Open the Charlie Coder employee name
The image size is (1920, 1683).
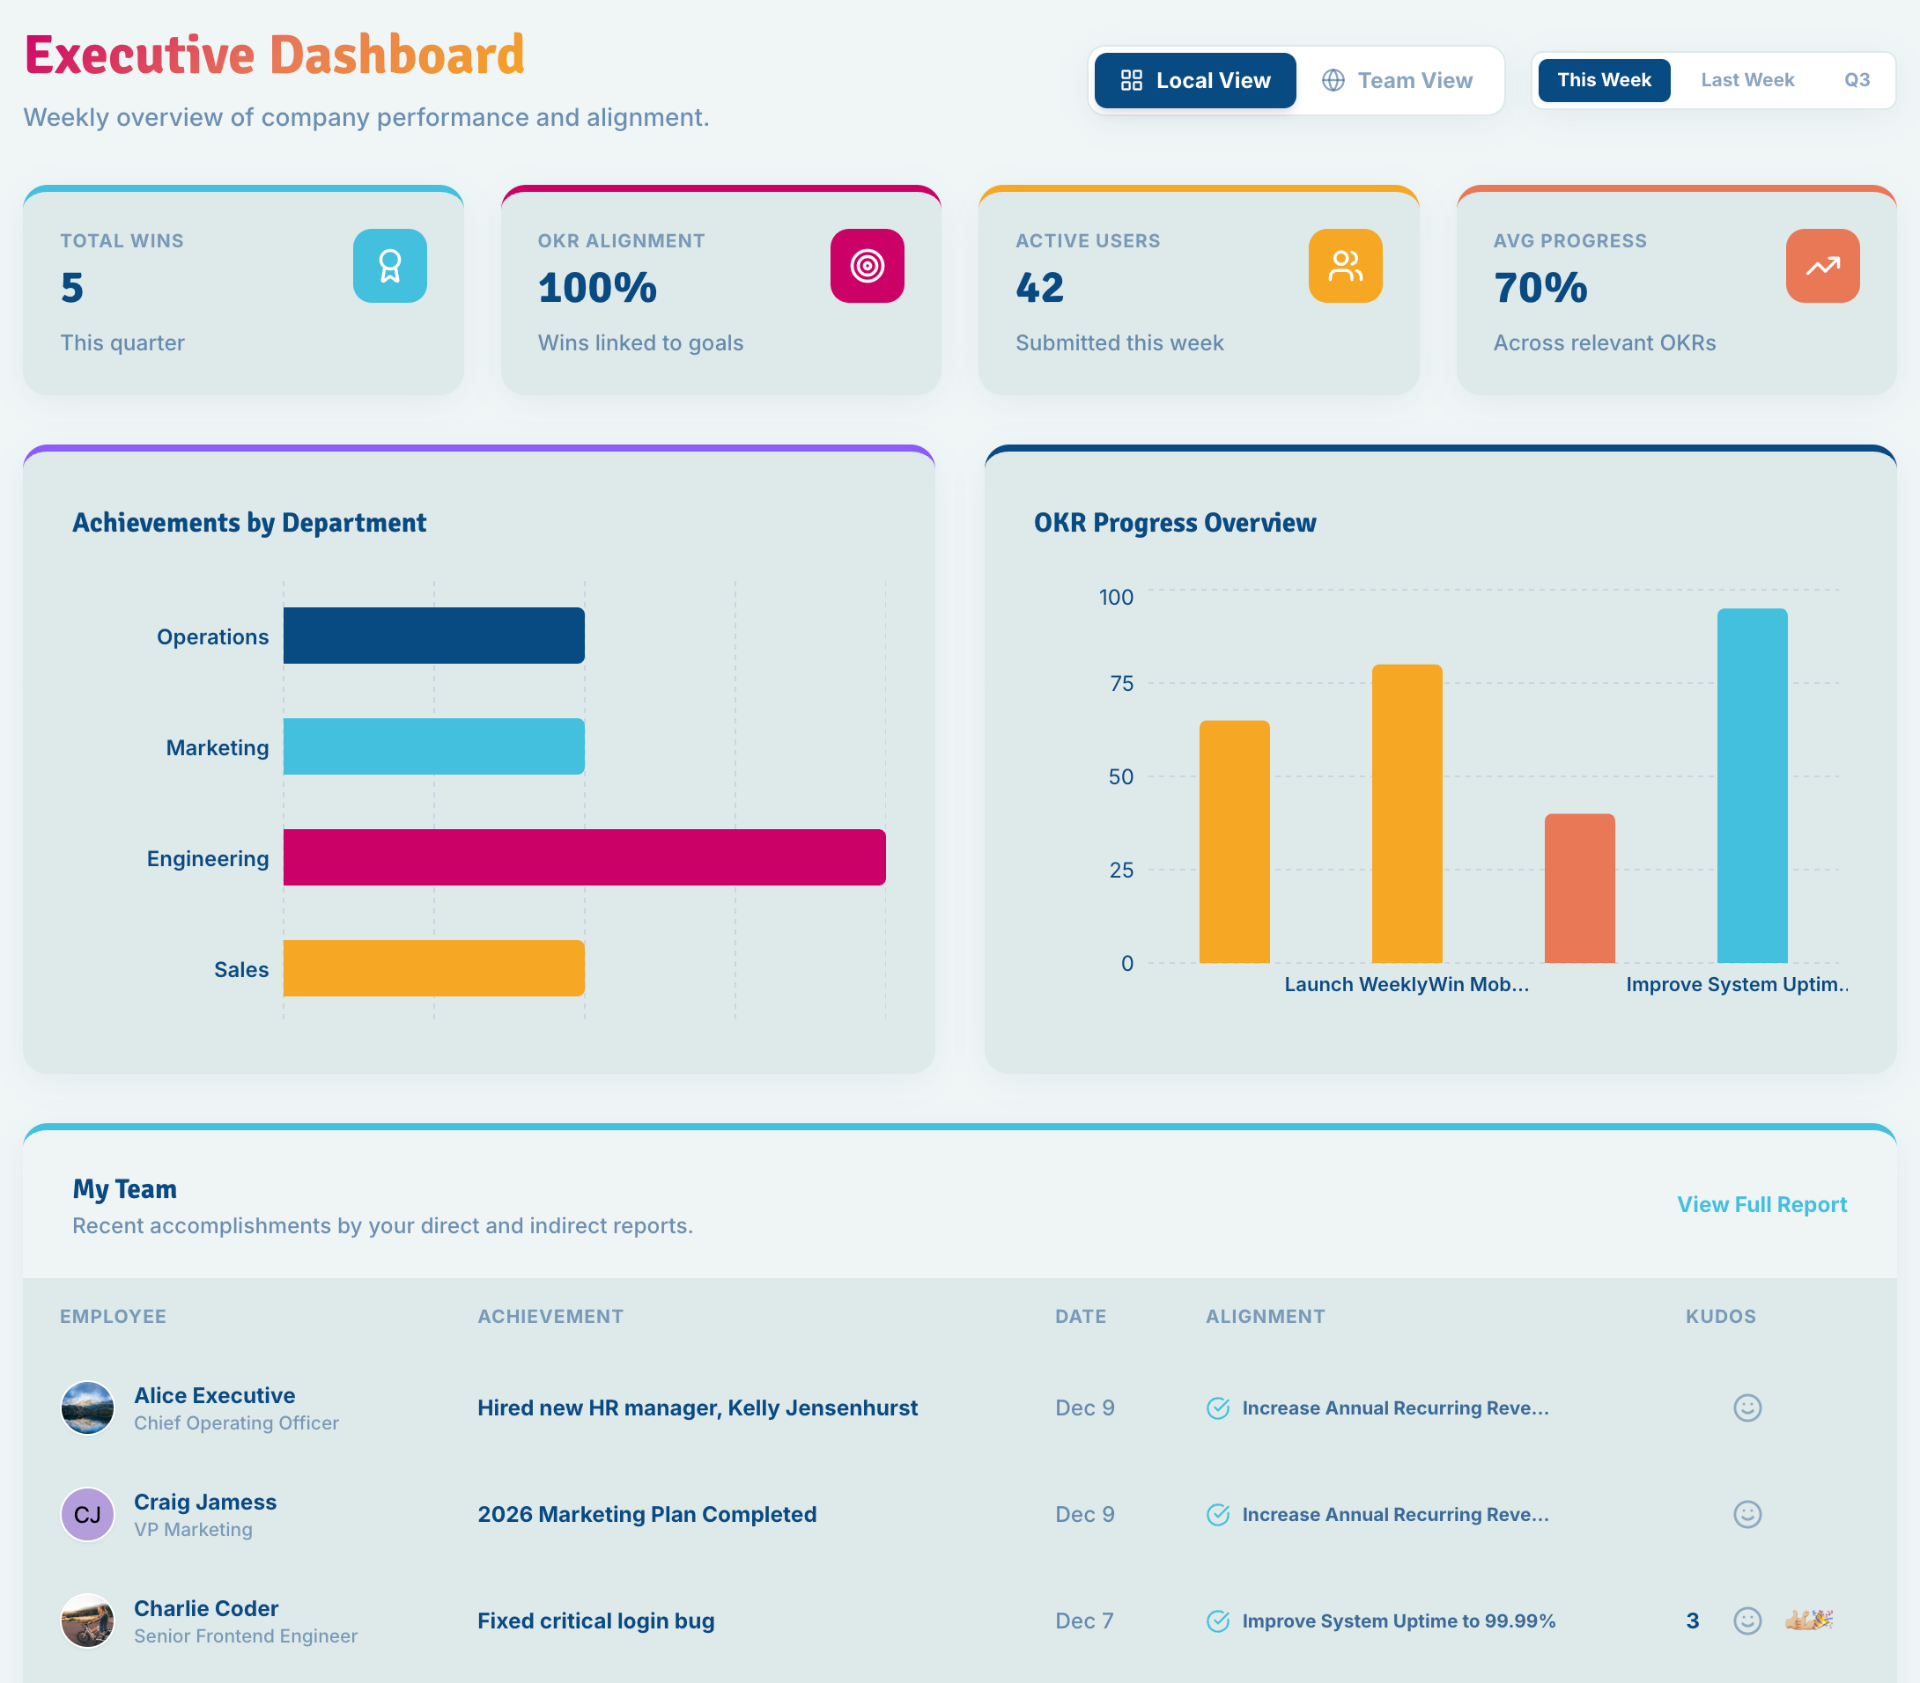tap(206, 1608)
